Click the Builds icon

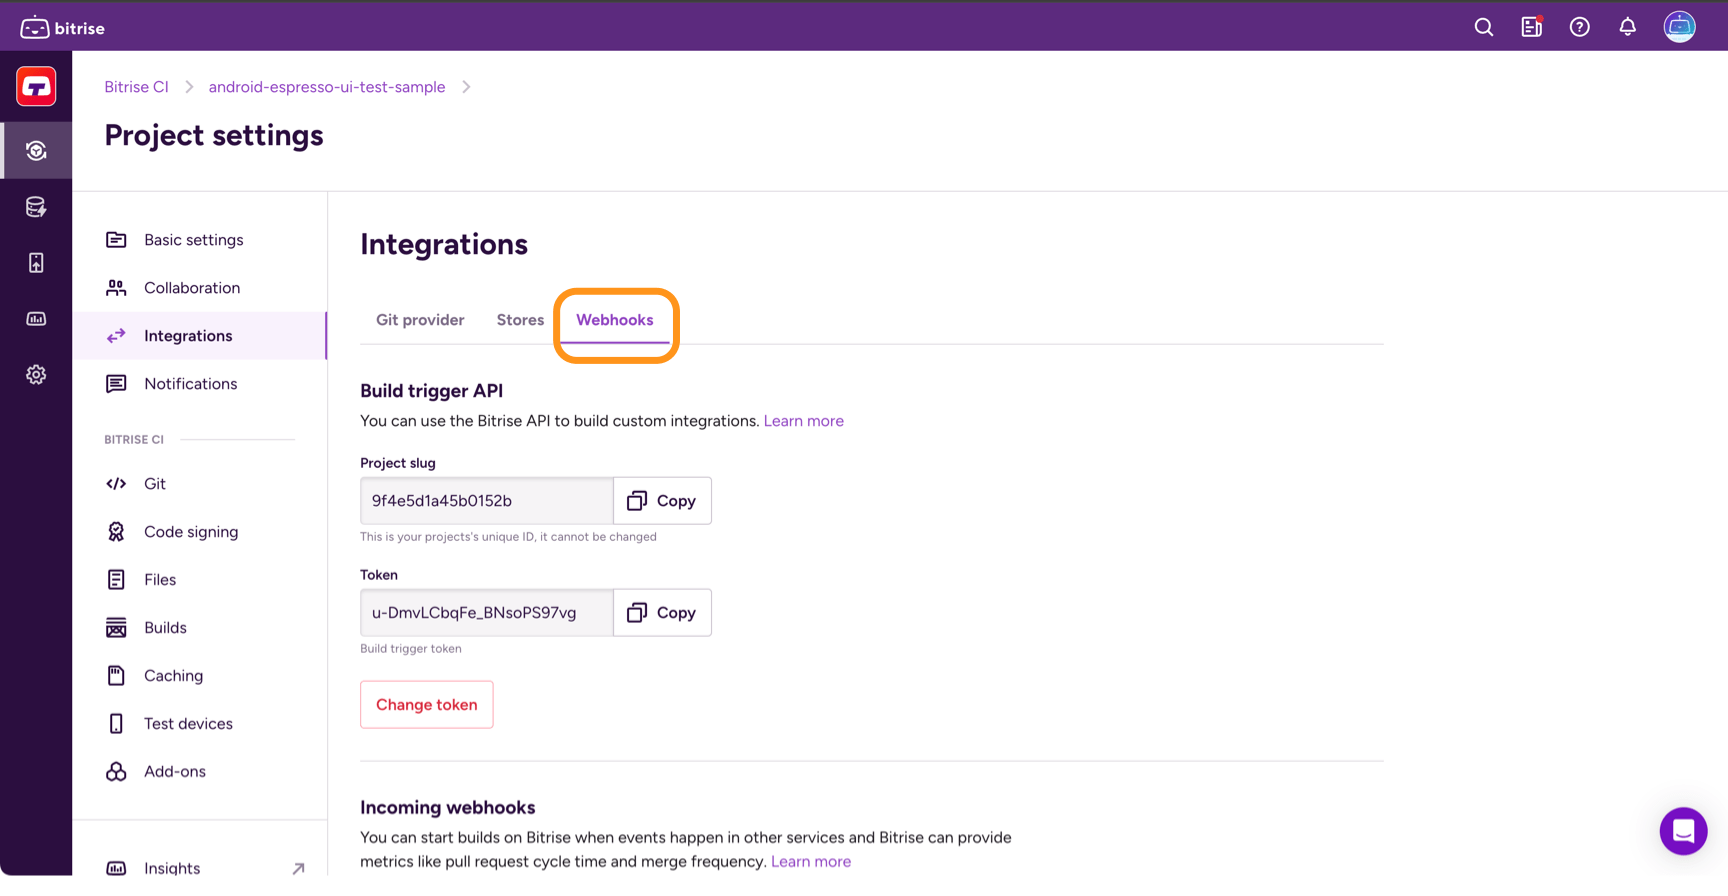pyautogui.click(x=116, y=628)
